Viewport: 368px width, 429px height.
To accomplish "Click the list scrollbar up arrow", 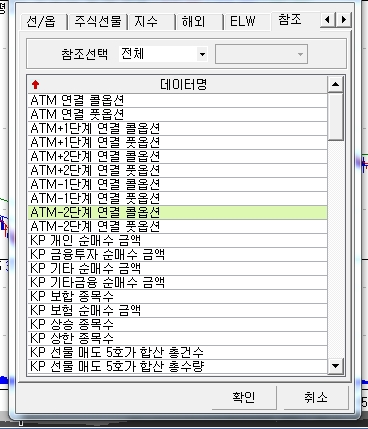I will (335, 85).
